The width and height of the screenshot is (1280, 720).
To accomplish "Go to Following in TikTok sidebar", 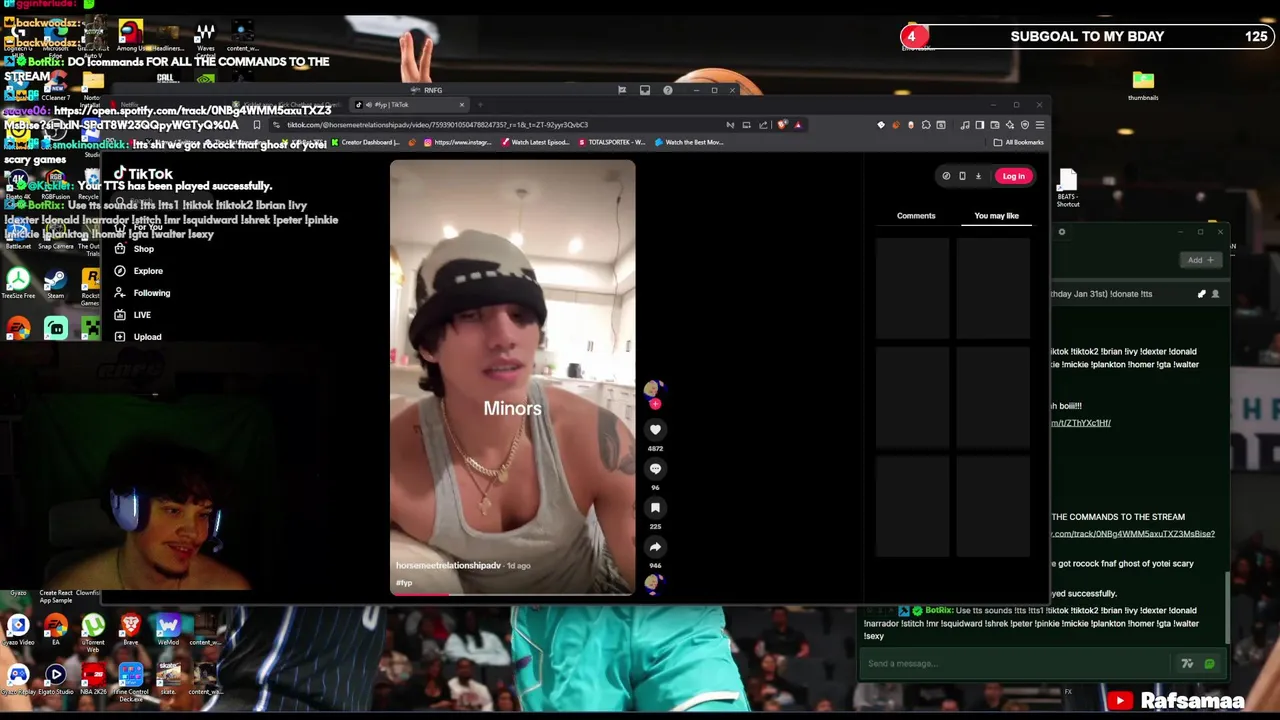I will point(142,293).
